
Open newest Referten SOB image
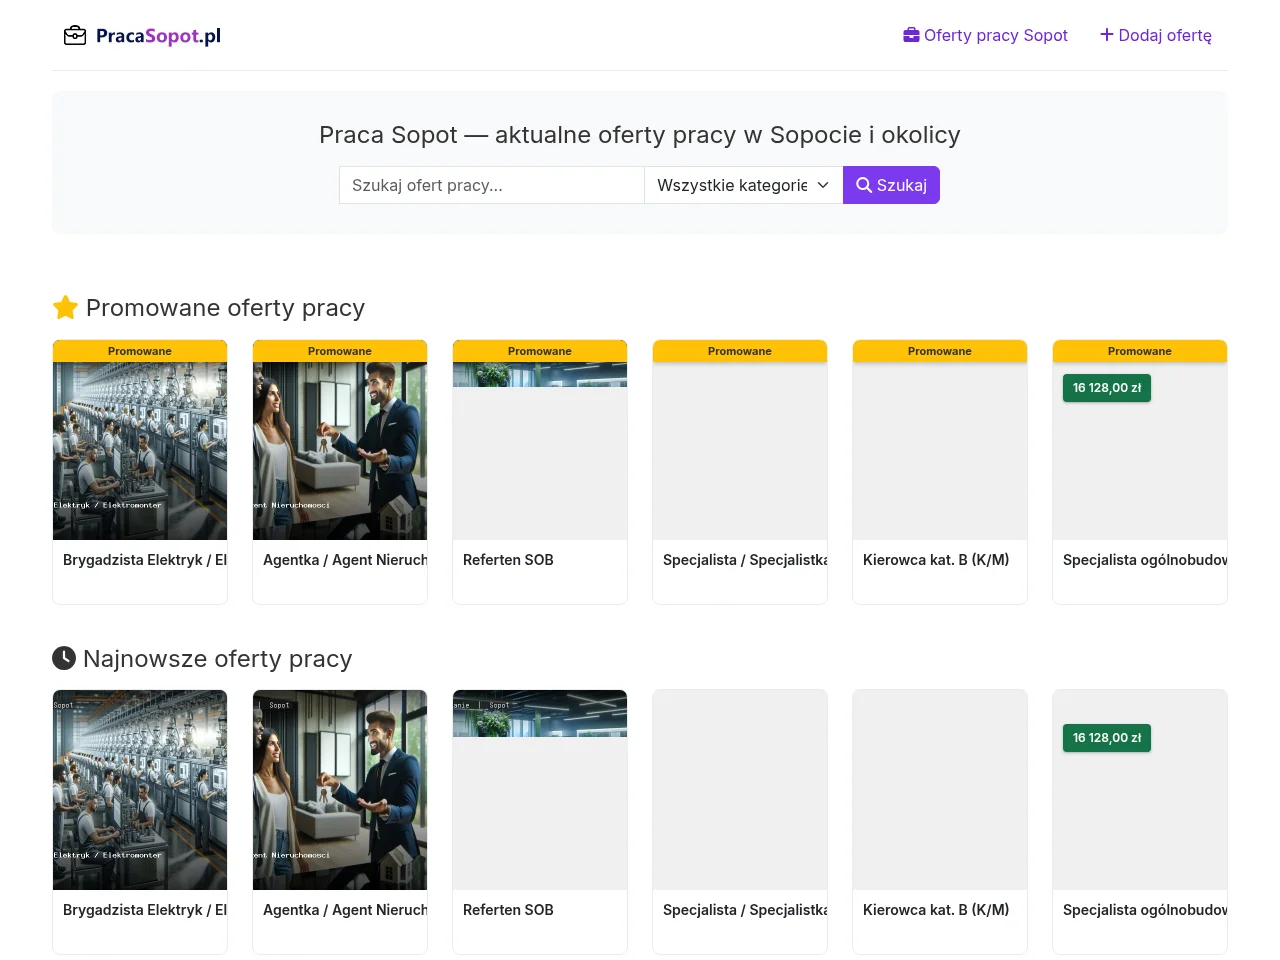(x=540, y=790)
